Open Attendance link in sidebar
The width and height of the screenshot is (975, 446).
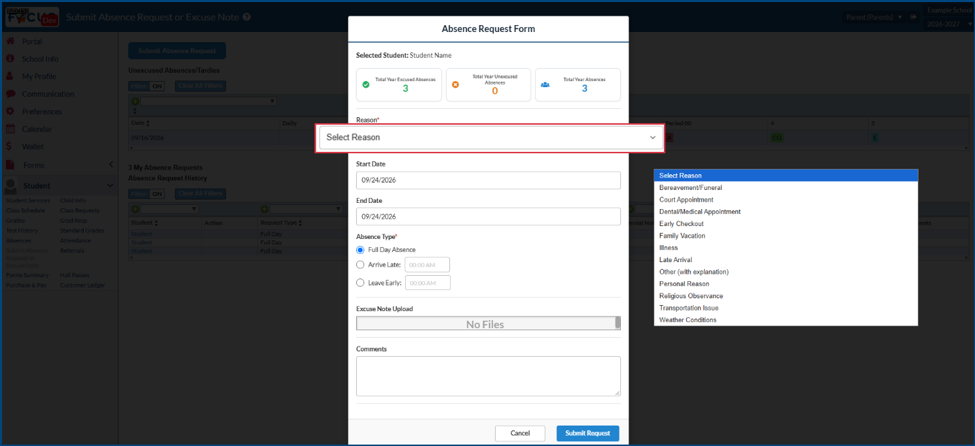point(75,240)
